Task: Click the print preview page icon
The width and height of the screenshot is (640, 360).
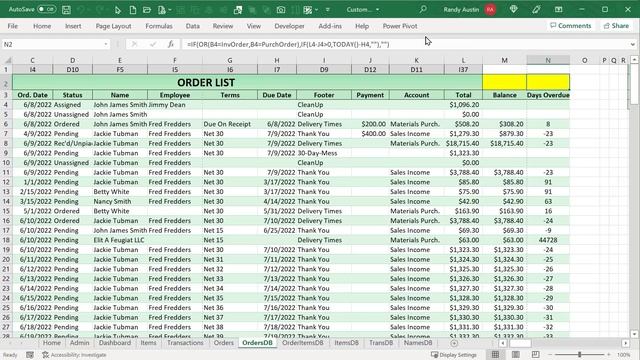Action: tap(162, 10)
